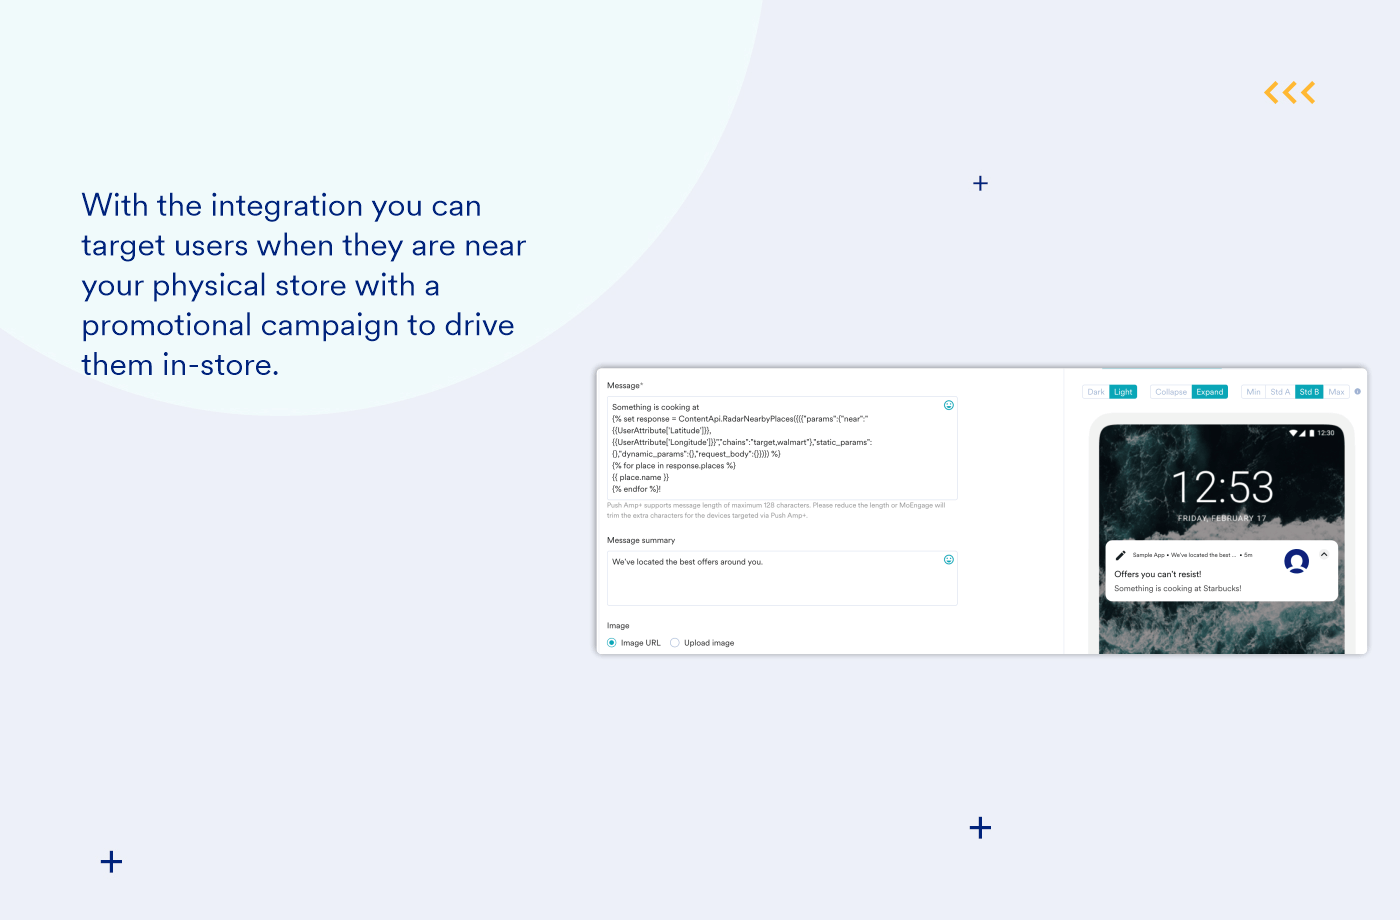This screenshot has width=1400, height=920.
Task: Click inside the Message text area
Action: [x=782, y=448]
